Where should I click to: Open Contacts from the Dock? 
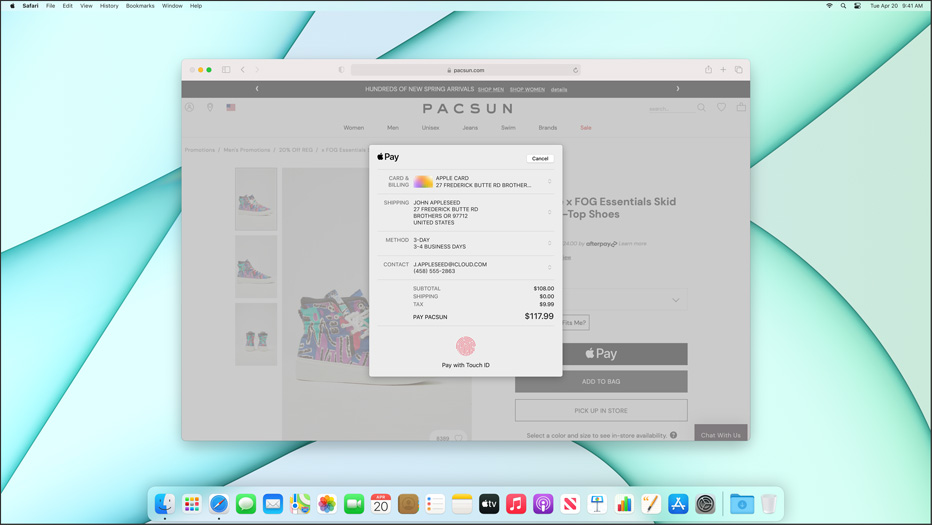point(408,504)
